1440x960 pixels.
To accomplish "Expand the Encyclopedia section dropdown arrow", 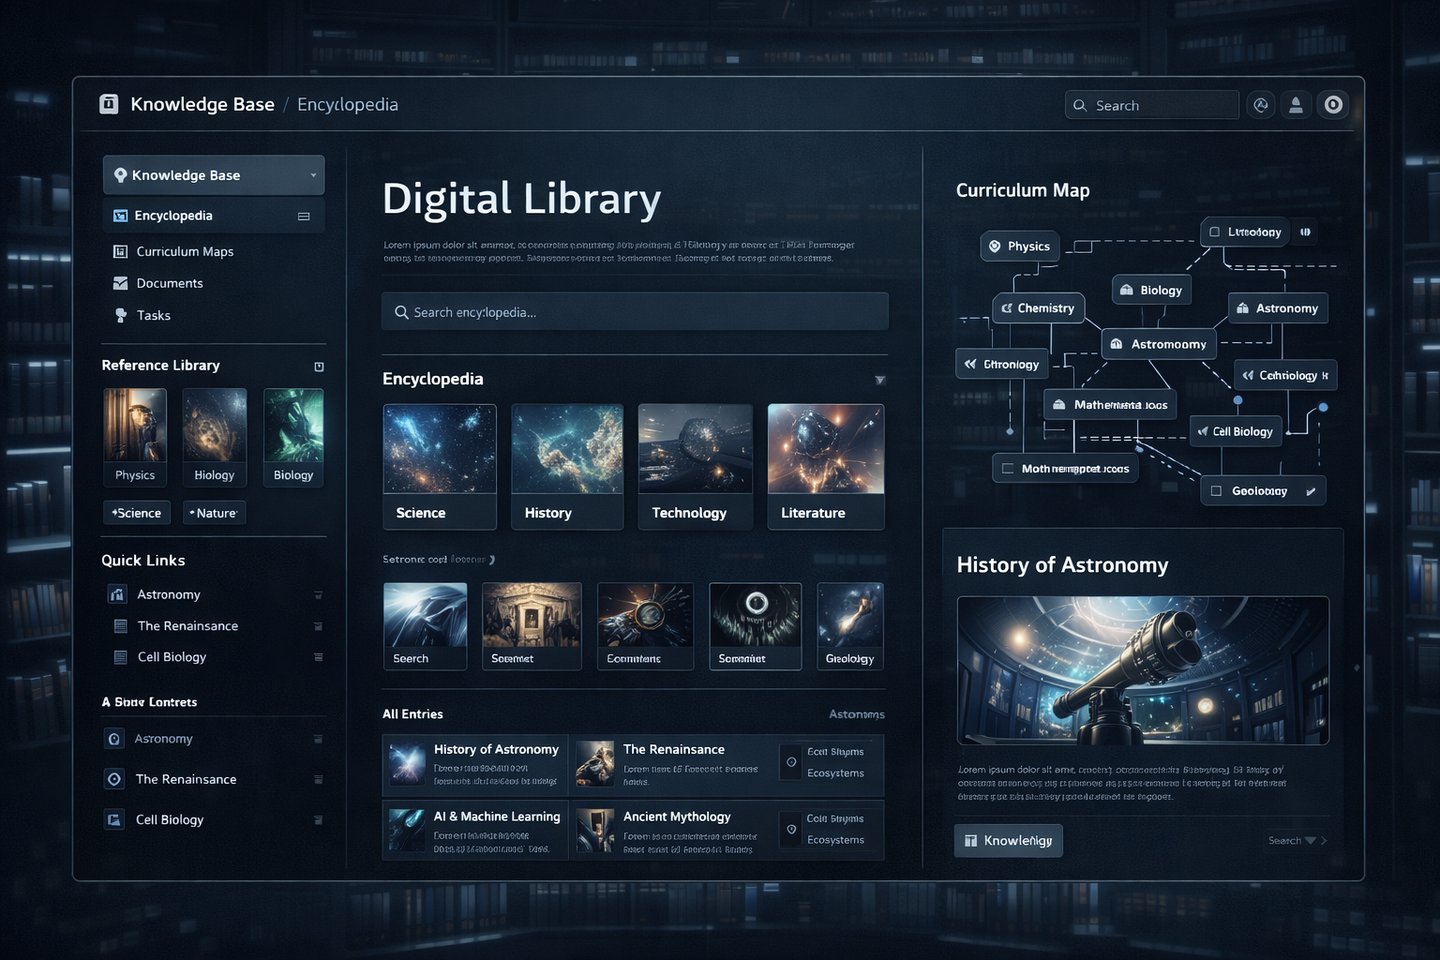I will [x=880, y=380].
